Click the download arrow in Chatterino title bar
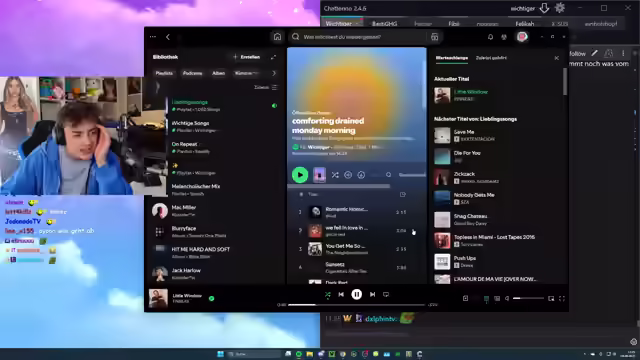 pos(544,8)
